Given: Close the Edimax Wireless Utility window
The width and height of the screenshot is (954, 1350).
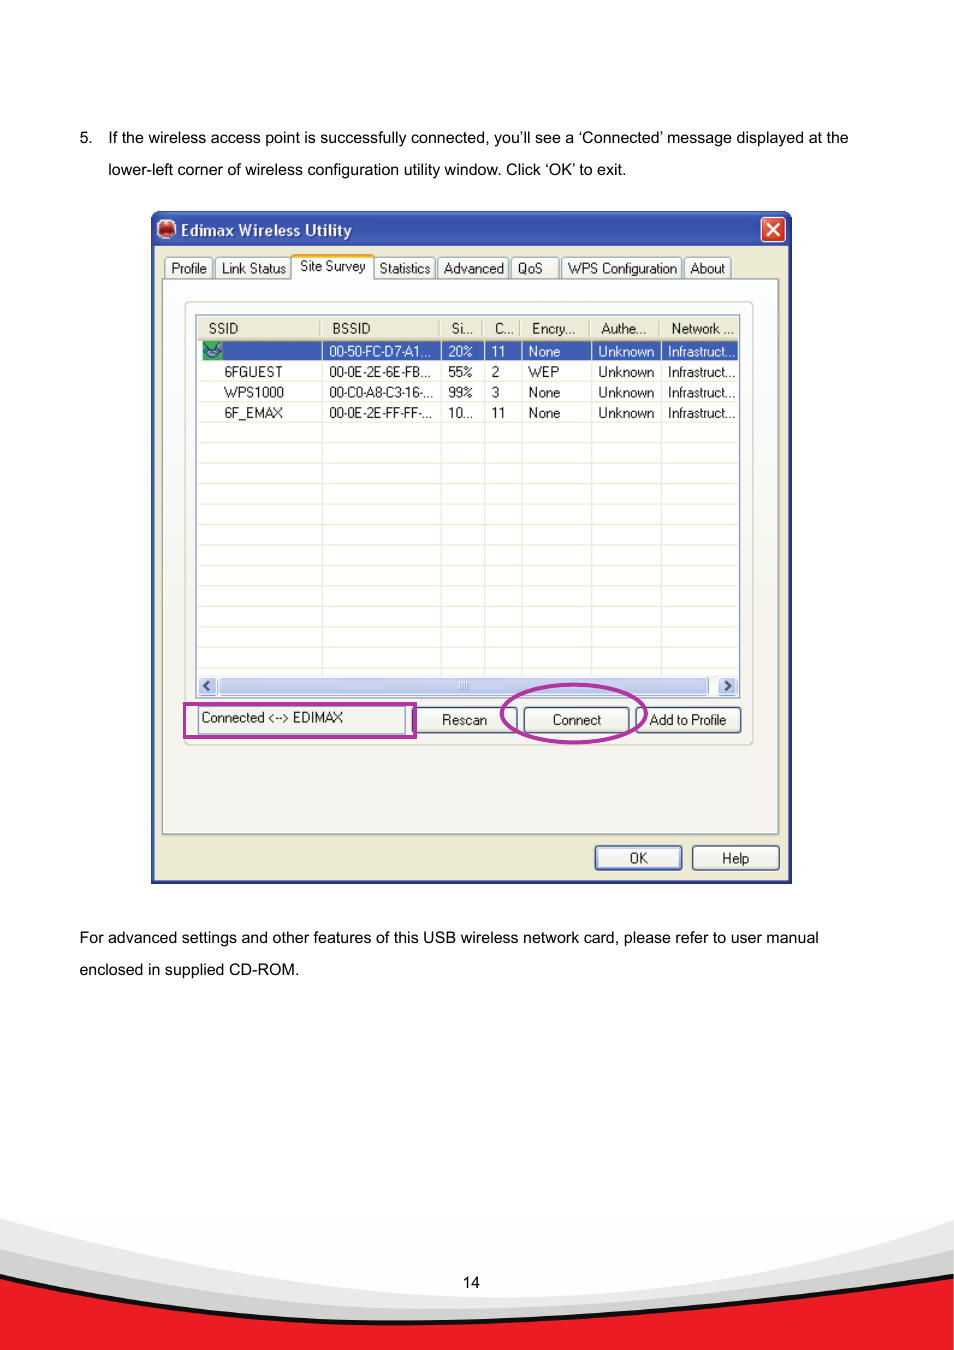Looking at the screenshot, I should pos(773,230).
